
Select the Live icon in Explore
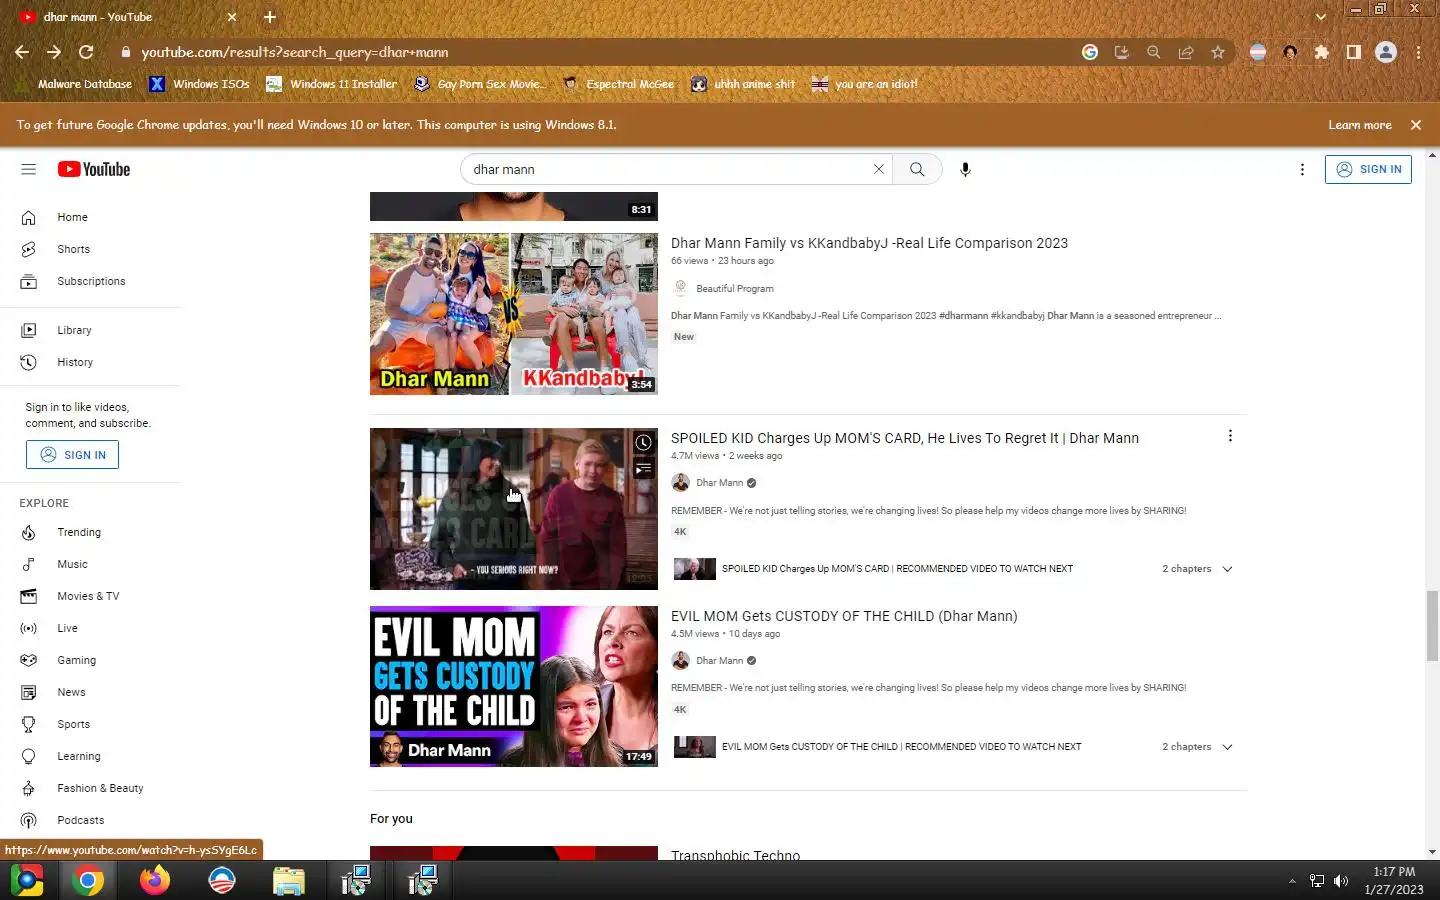28,628
